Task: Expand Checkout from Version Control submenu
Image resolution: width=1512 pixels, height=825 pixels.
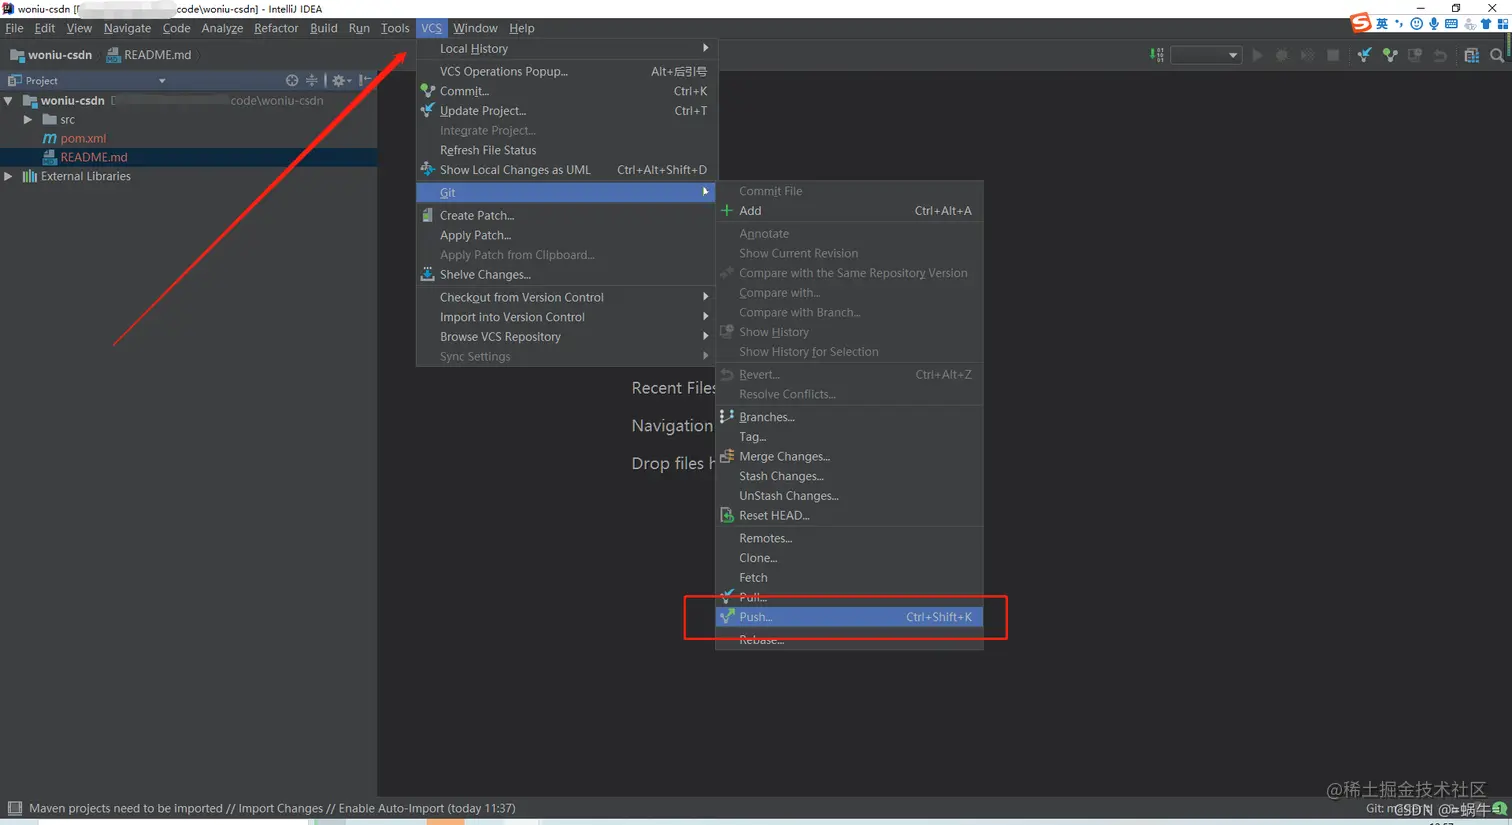Action: click(x=565, y=297)
